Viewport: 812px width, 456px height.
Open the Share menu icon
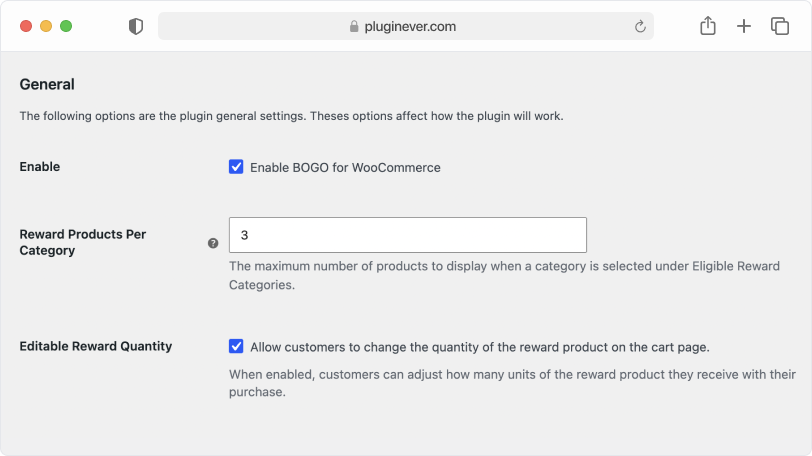708,25
